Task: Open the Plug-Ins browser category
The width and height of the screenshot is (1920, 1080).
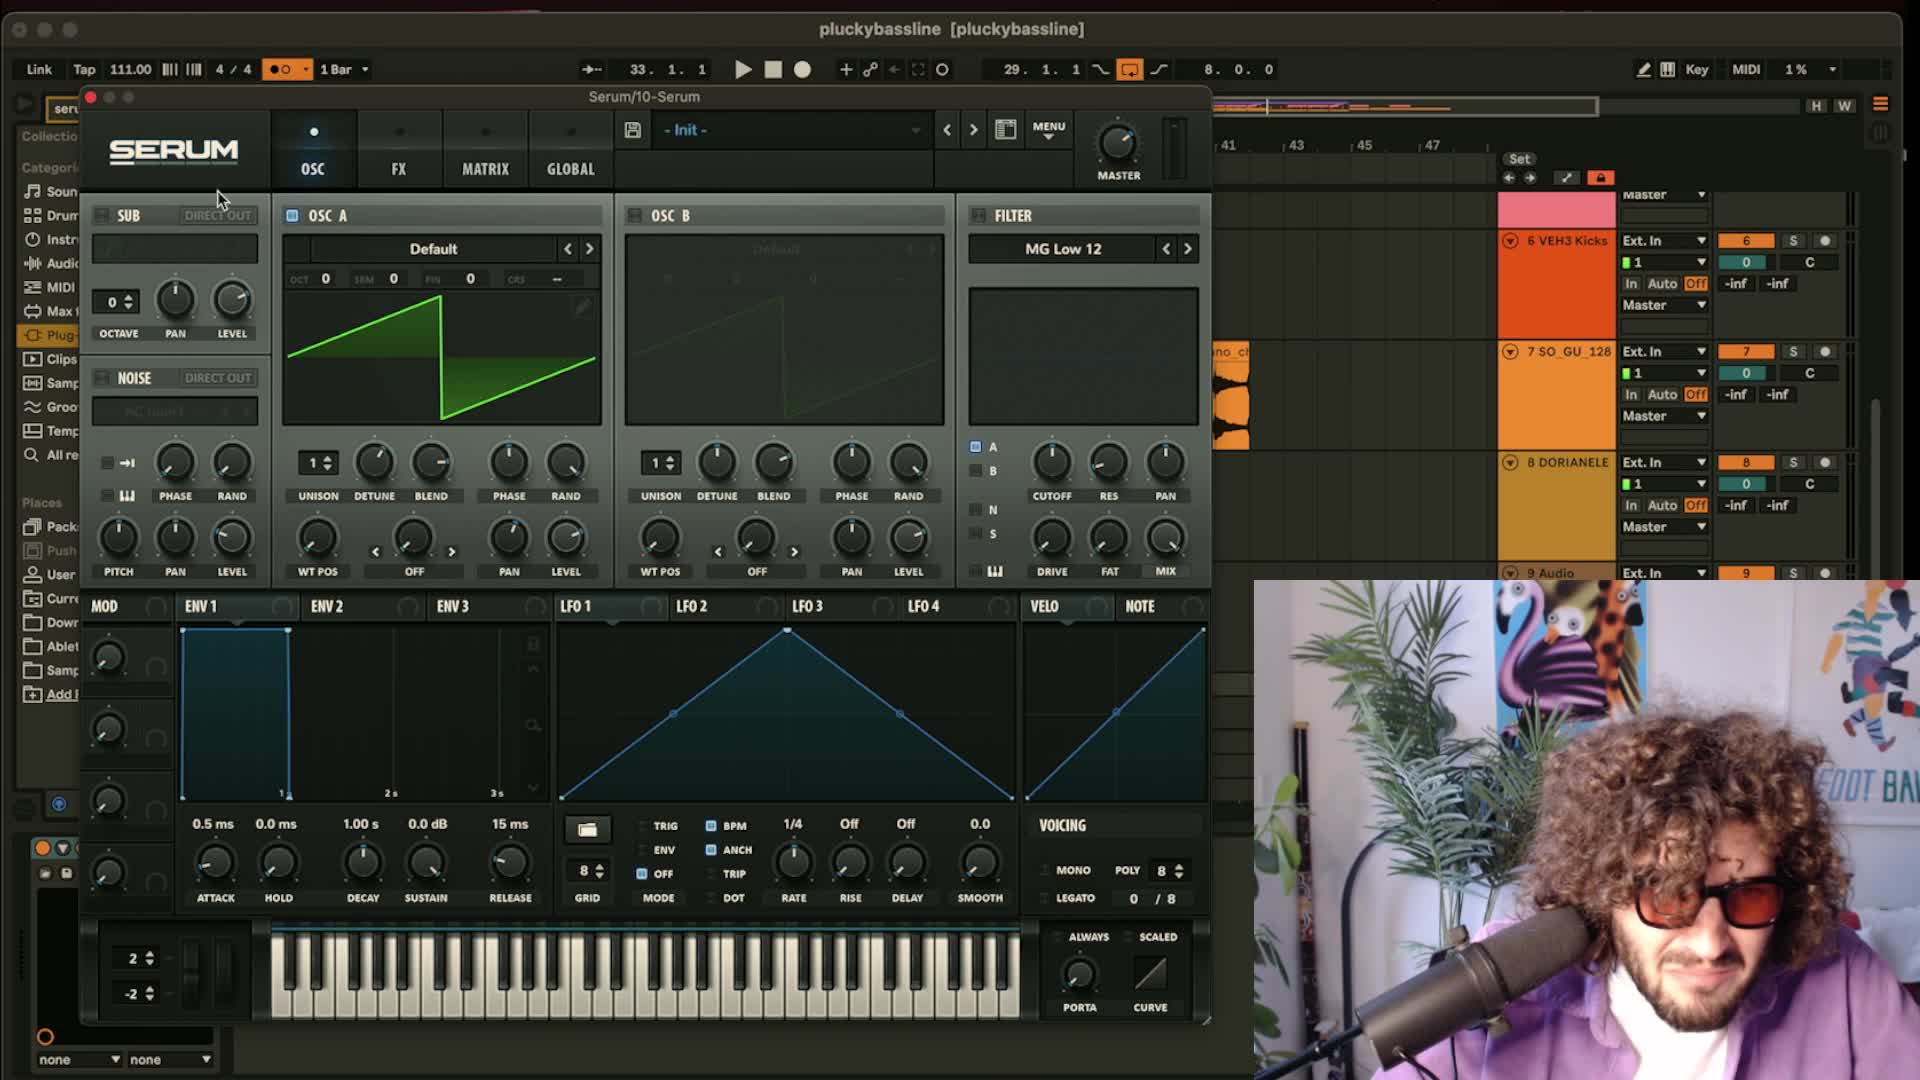Action: click(48, 335)
